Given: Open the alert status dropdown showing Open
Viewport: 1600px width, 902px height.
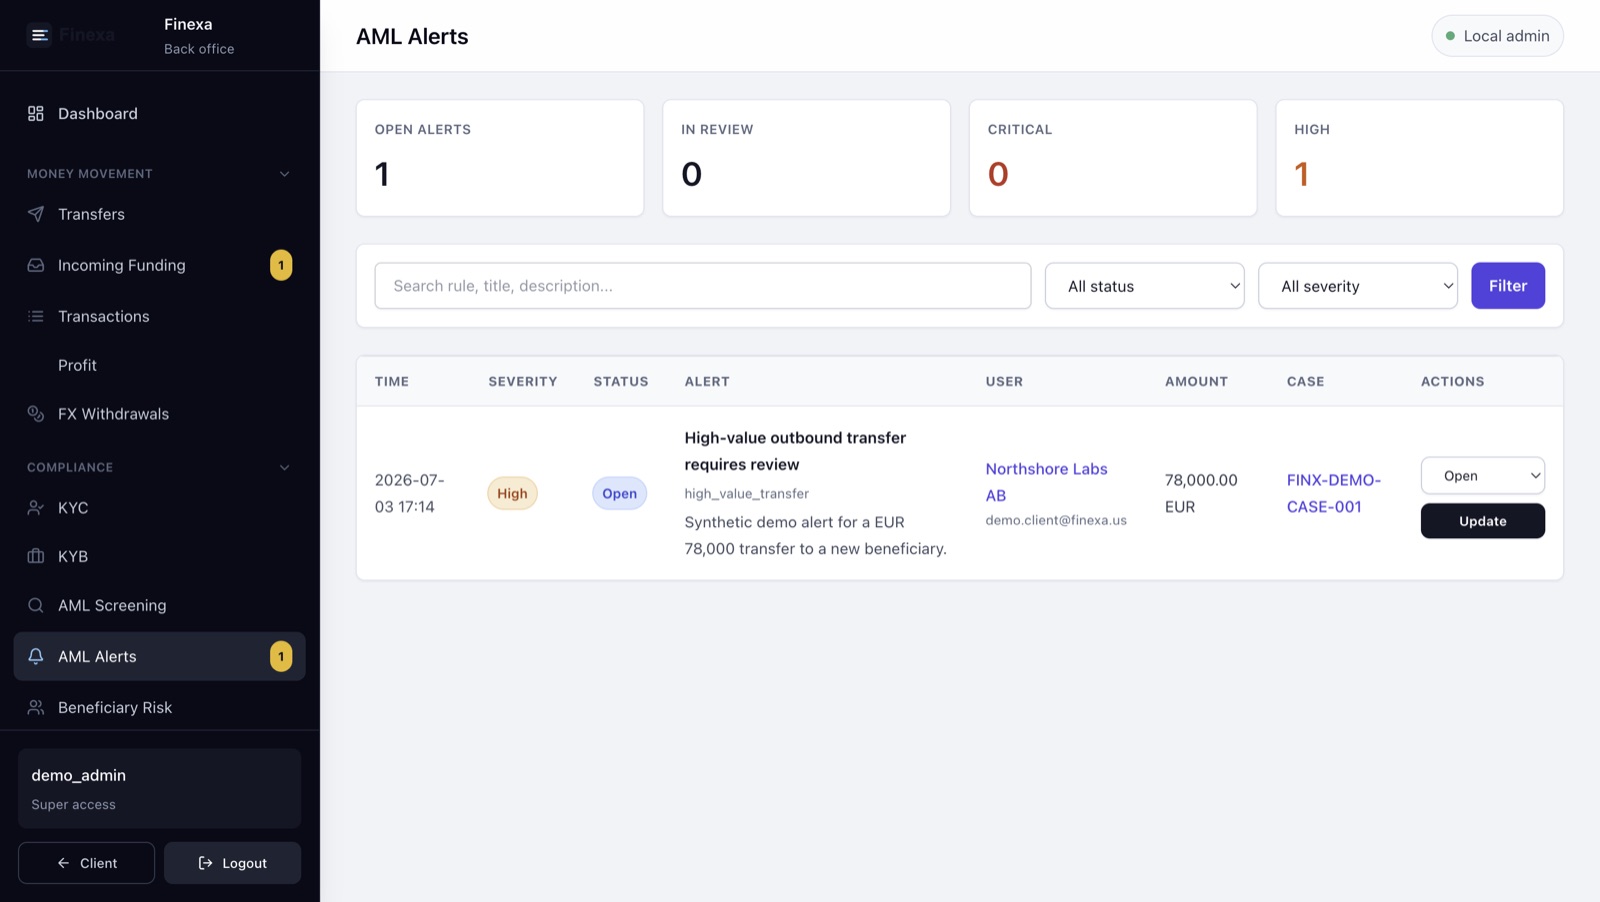Looking at the screenshot, I should [1482, 476].
